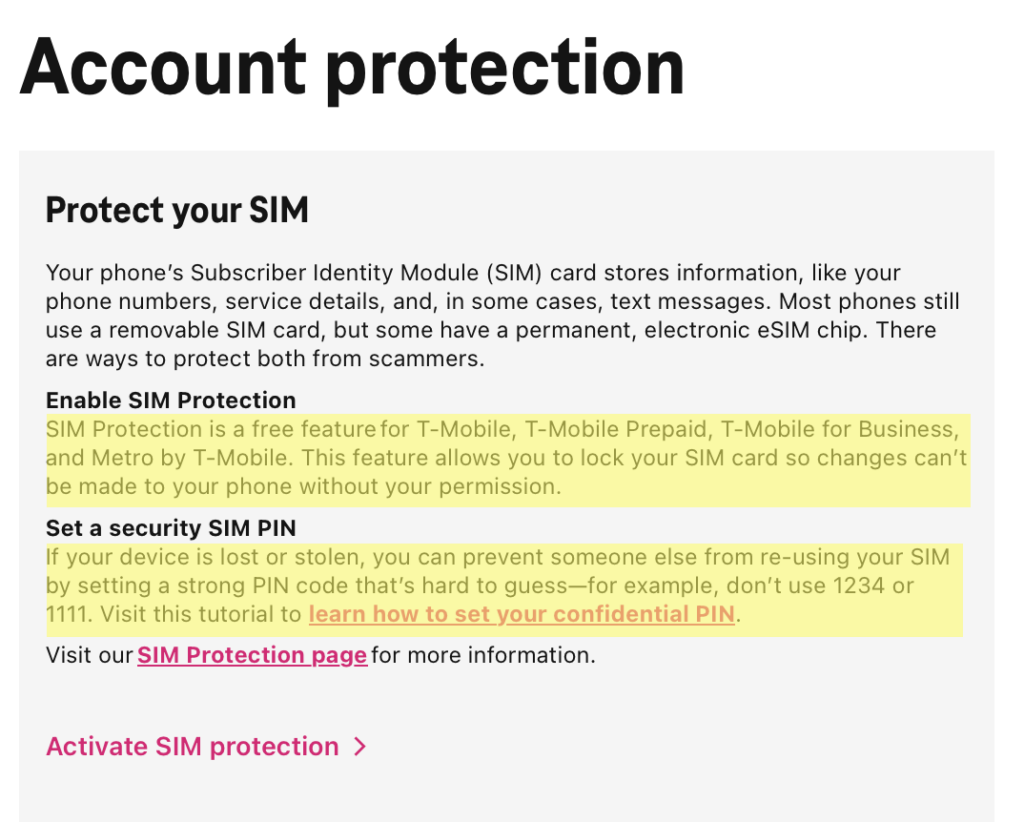Click the "Protect your SIM" heading
Image resolution: width=1024 pixels, height=822 pixels.
pyautogui.click(x=176, y=211)
